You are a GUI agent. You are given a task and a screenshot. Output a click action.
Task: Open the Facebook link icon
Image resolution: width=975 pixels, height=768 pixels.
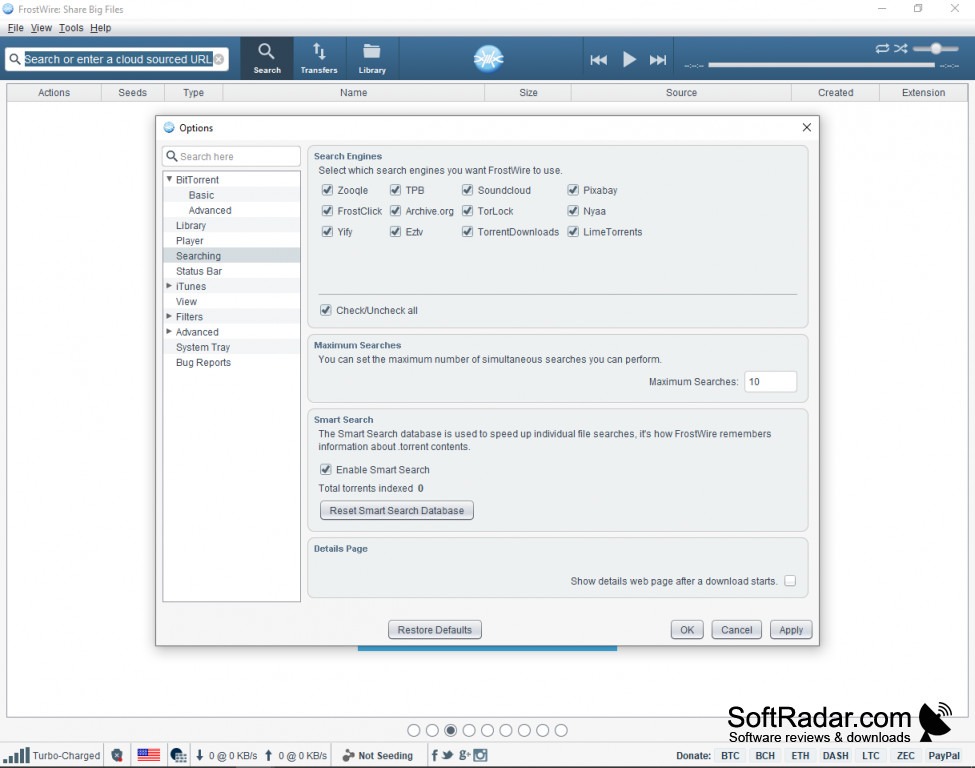pos(435,755)
